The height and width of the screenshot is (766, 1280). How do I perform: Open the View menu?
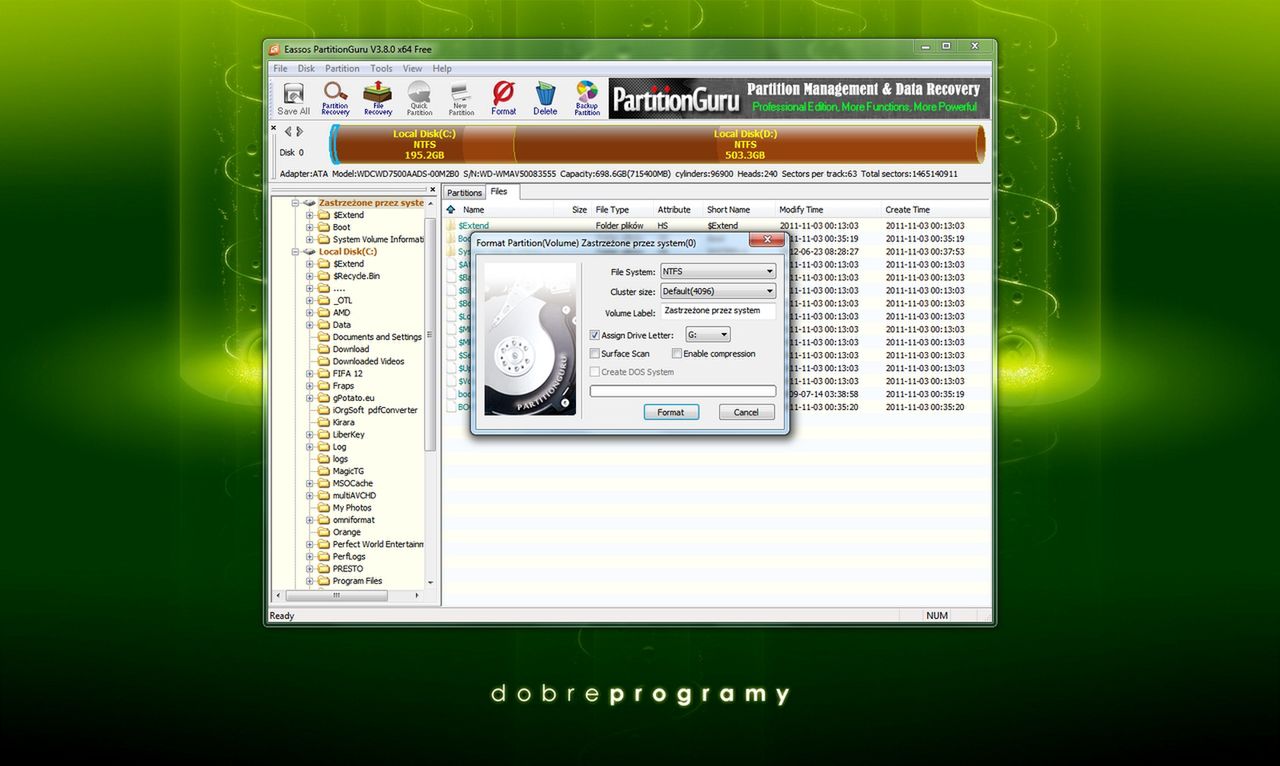pyautogui.click(x=412, y=69)
